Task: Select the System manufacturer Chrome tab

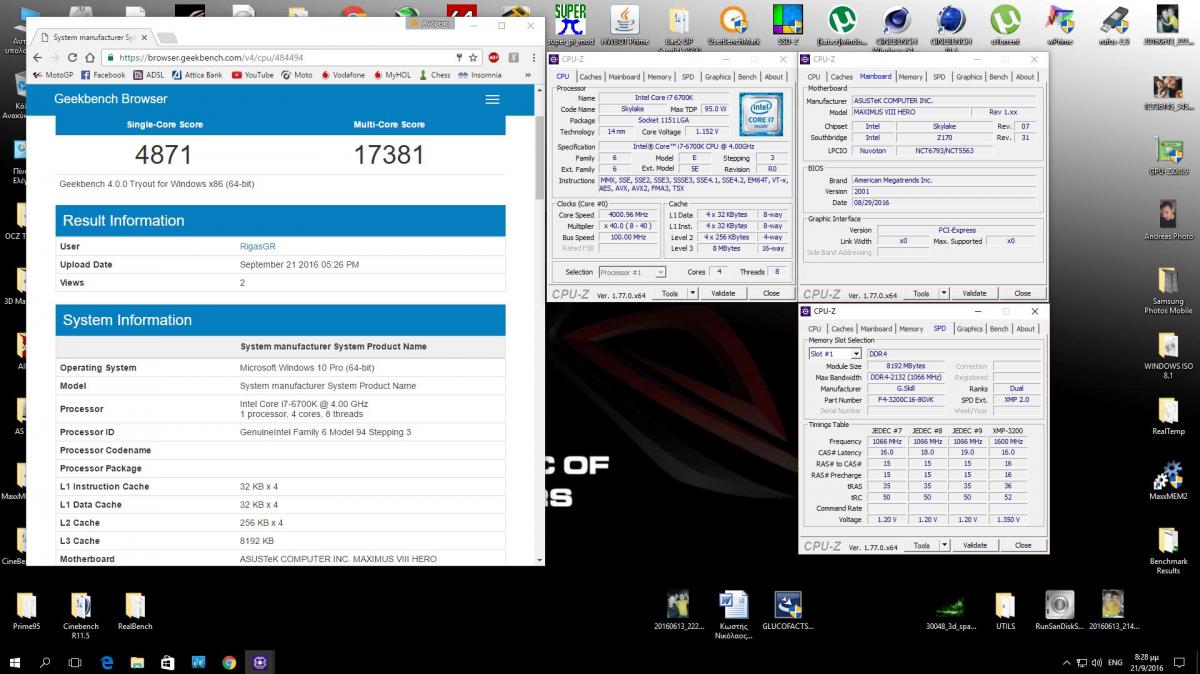Action: 92,38
